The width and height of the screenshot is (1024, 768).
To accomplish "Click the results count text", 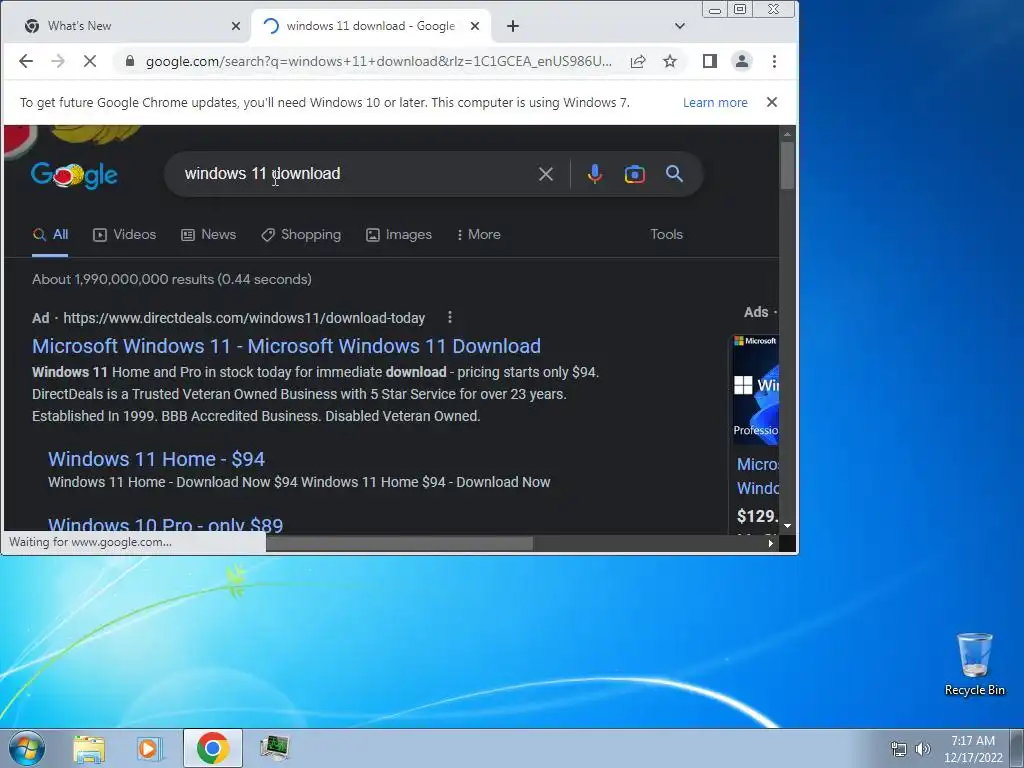I will point(172,280).
